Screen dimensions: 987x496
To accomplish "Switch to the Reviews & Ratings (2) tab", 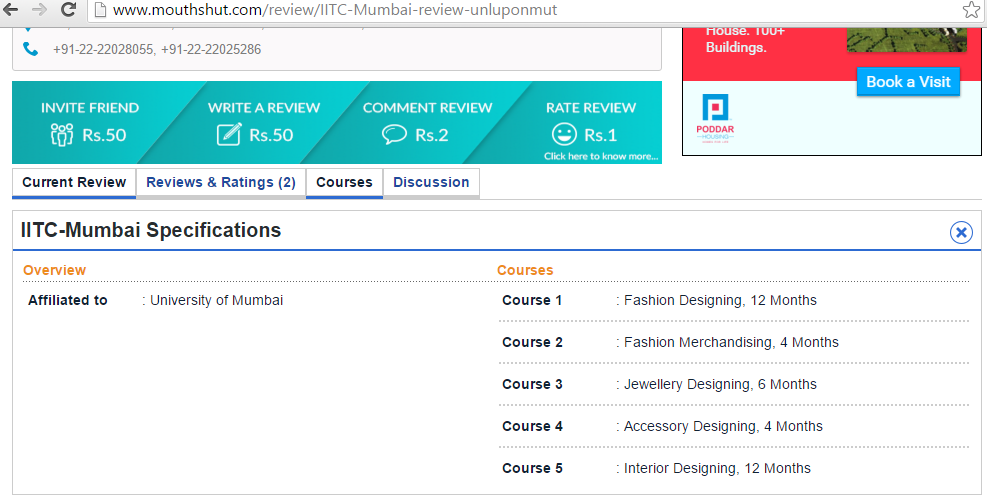I will 221,183.
